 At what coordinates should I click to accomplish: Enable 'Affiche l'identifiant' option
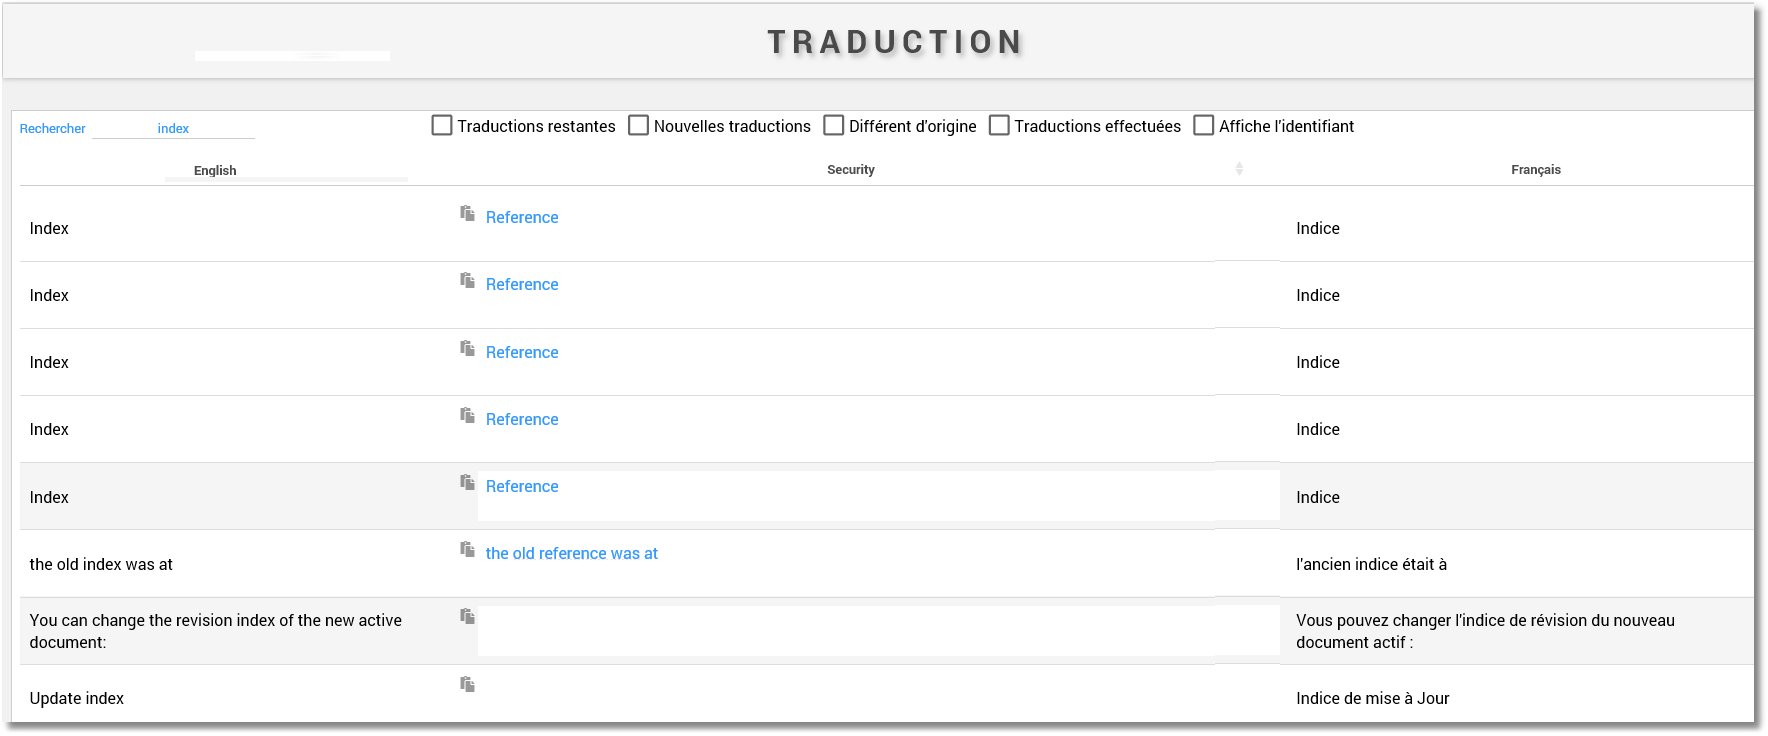point(1204,125)
